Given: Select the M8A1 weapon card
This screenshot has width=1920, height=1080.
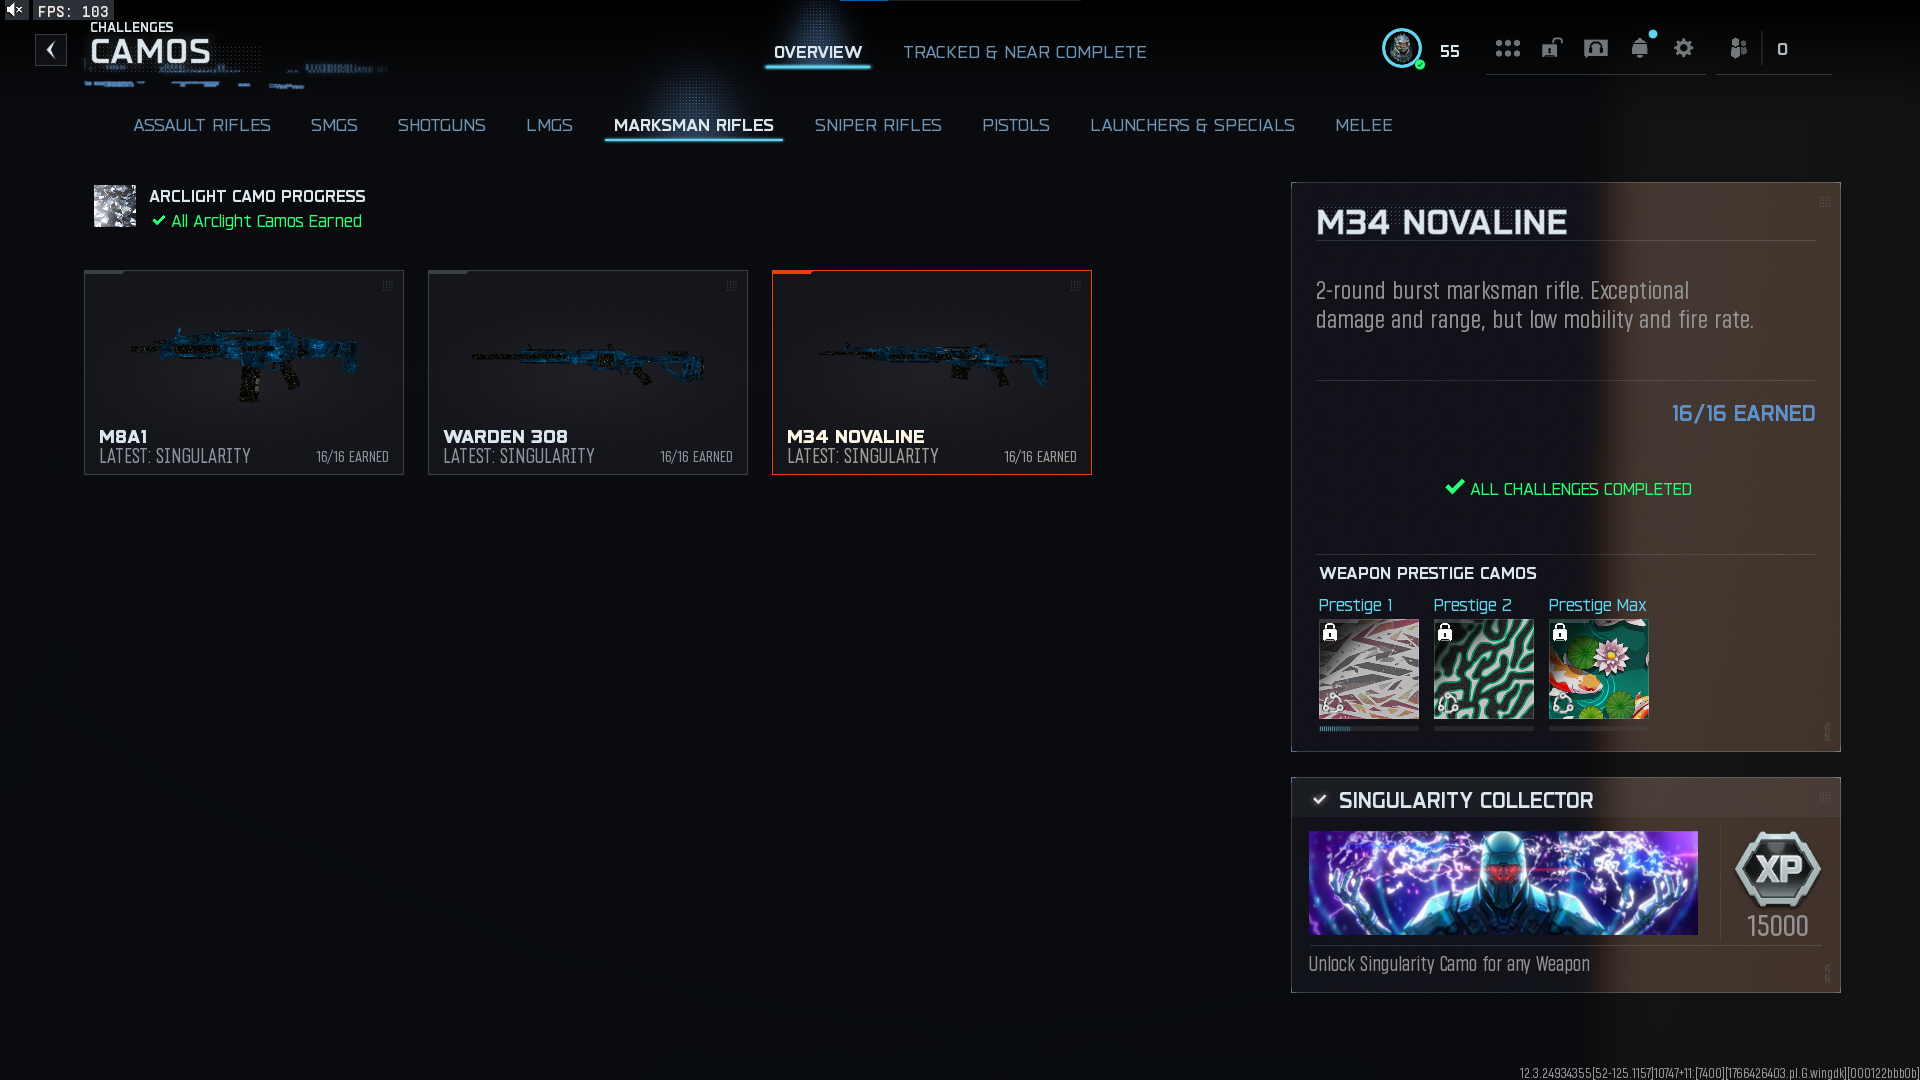Looking at the screenshot, I should pyautogui.click(x=244, y=372).
